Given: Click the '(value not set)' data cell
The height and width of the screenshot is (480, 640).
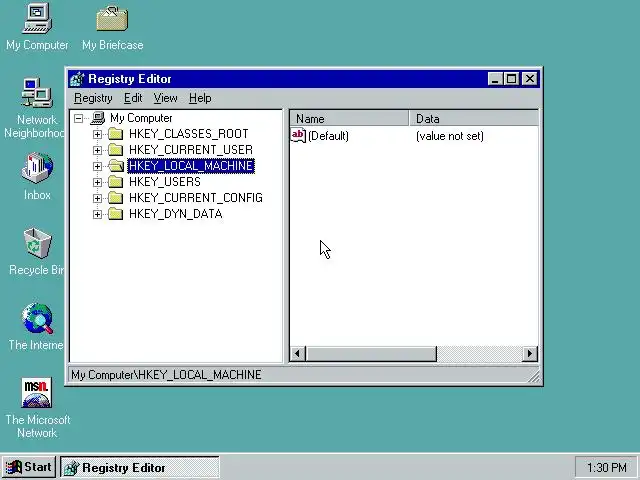Looking at the screenshot, I should pyautogui.click(x=449, y=136).
